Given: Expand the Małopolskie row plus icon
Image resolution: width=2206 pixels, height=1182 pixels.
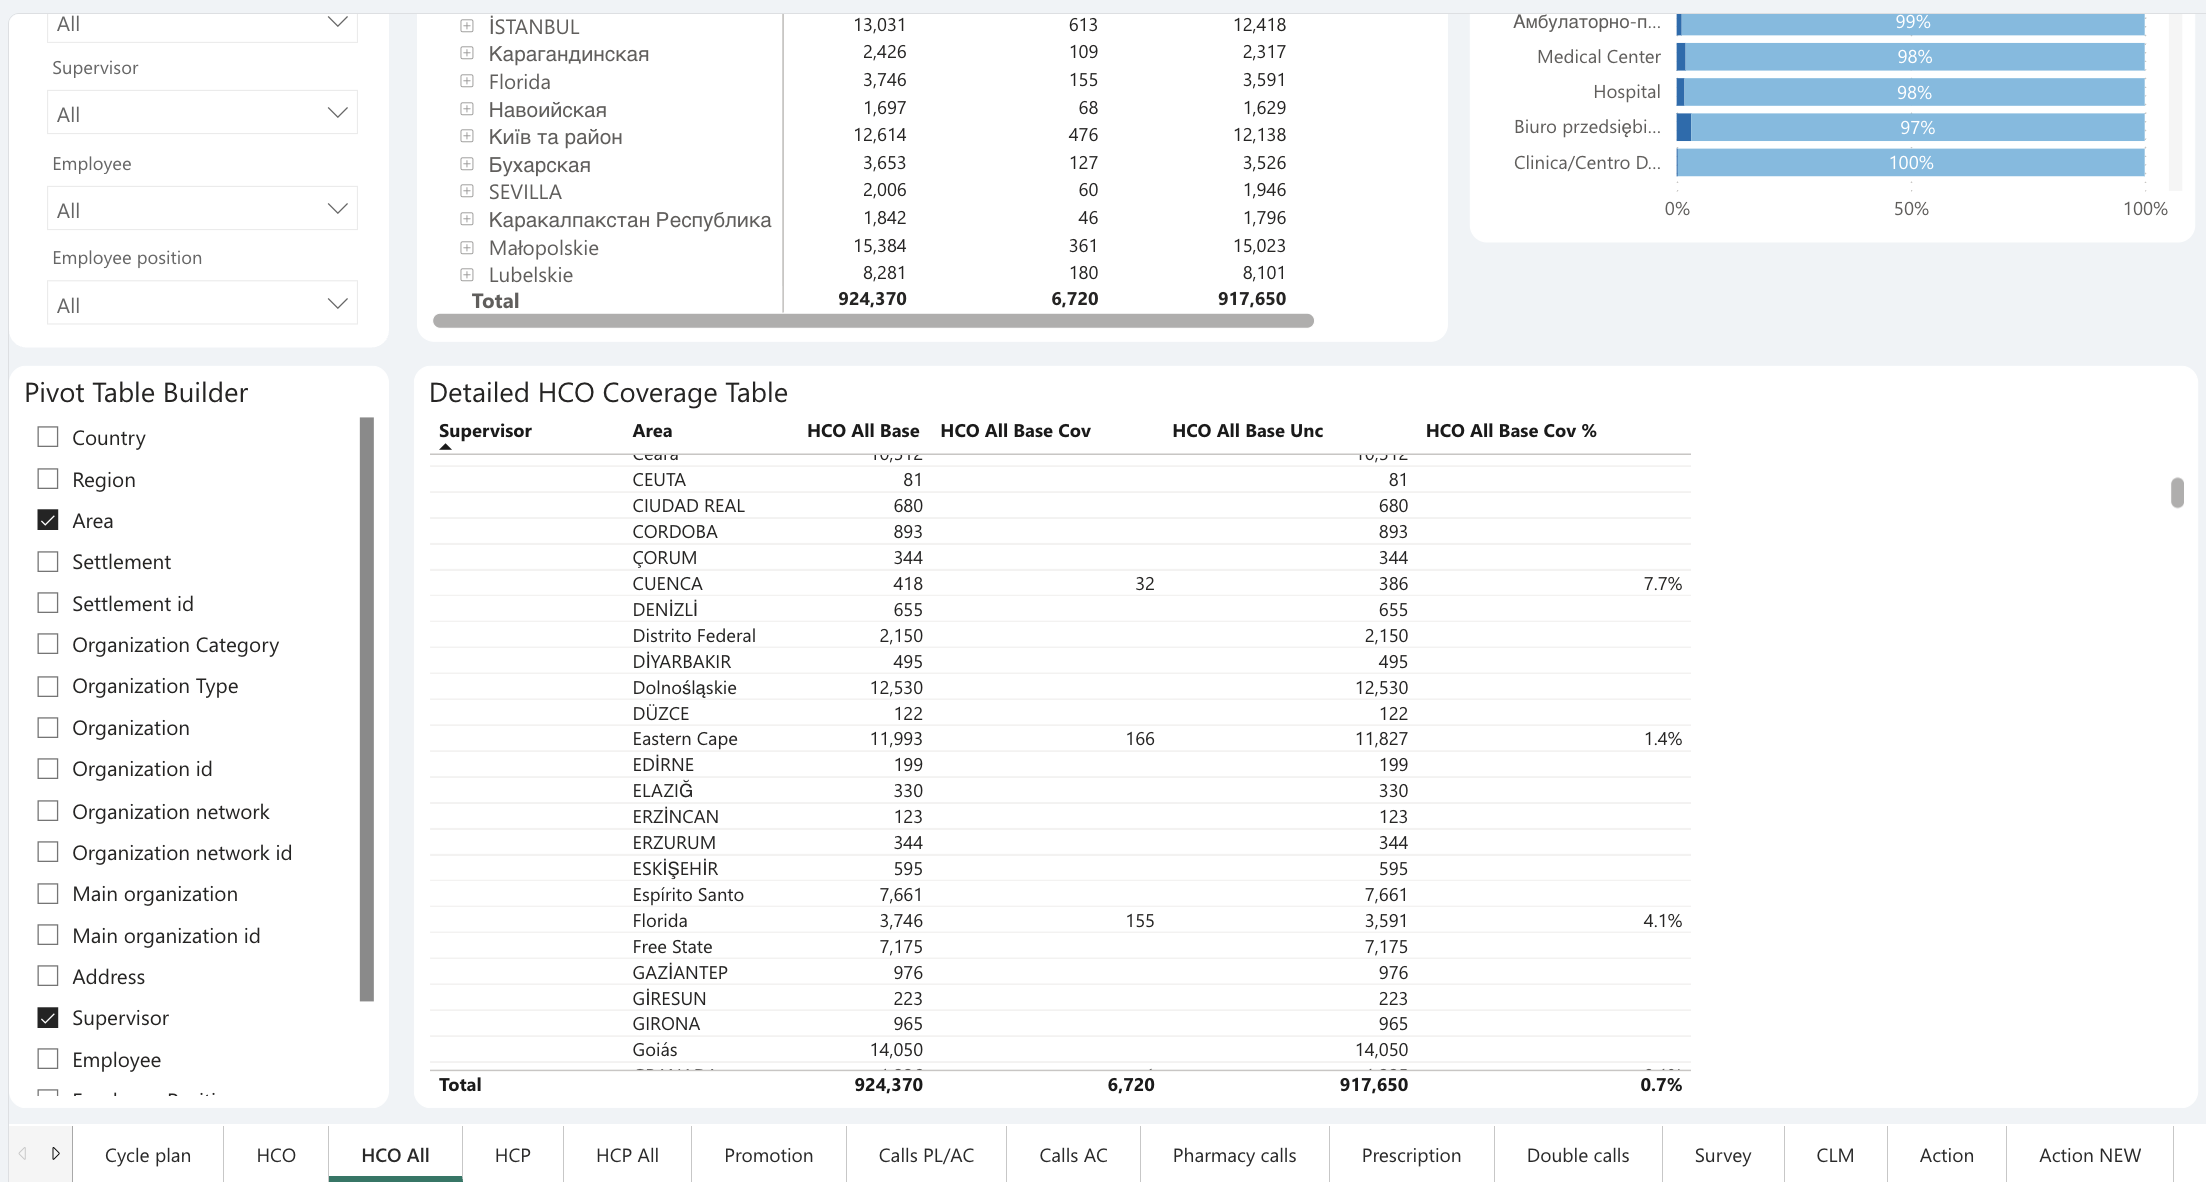Looking at the screenshot, I should 466,247.
